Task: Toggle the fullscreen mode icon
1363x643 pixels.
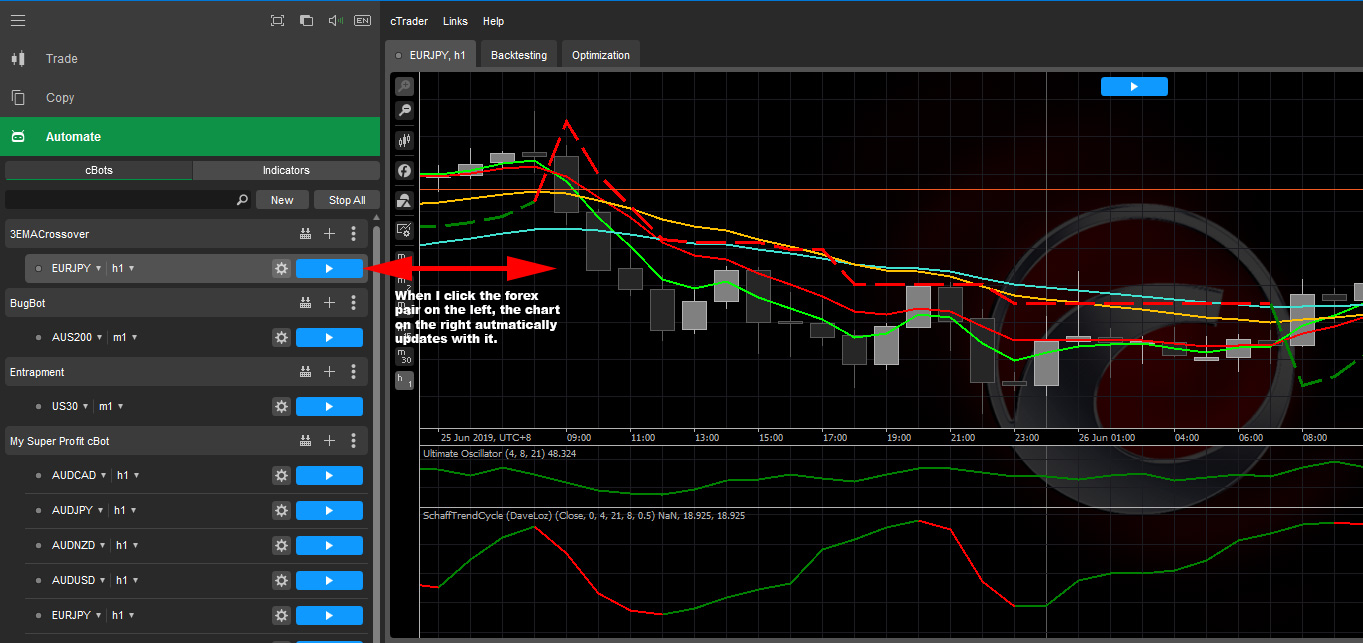Action: 277,20
